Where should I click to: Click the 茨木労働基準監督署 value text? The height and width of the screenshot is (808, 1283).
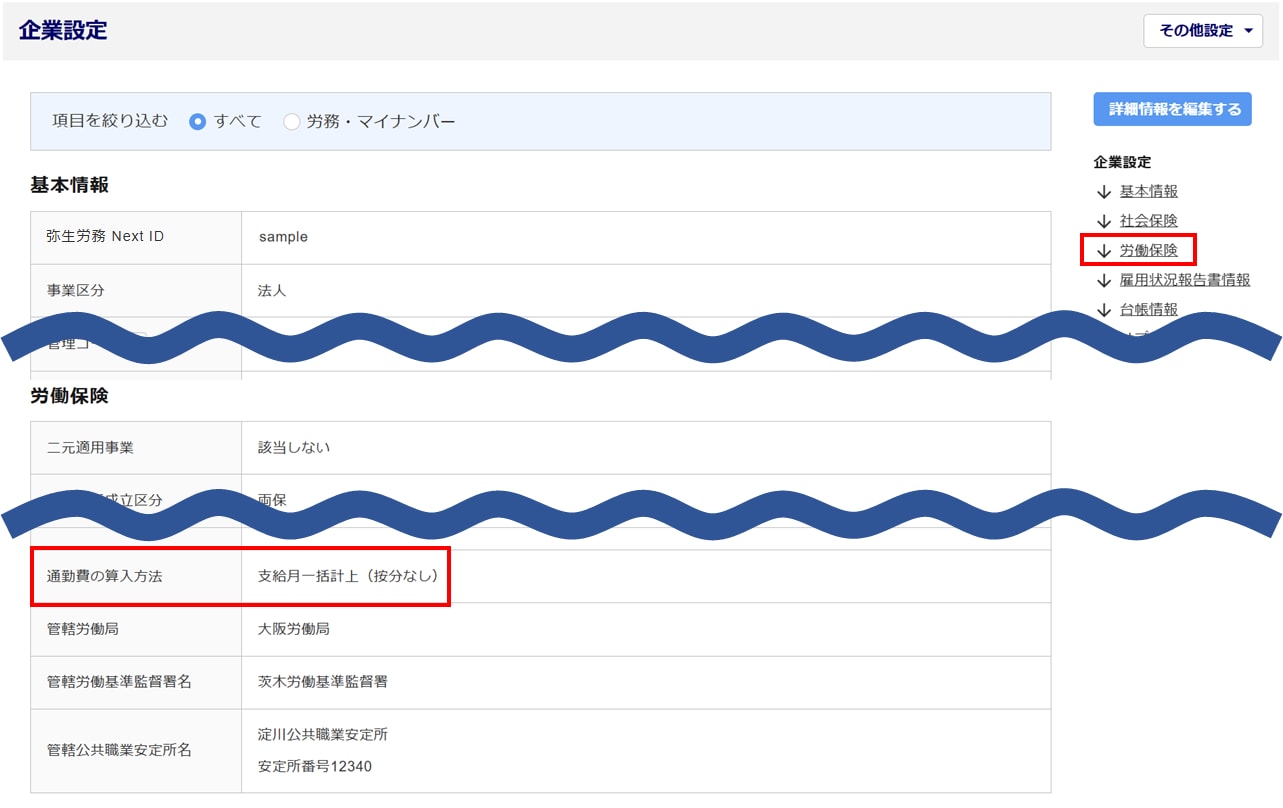(x=322, y=682)
